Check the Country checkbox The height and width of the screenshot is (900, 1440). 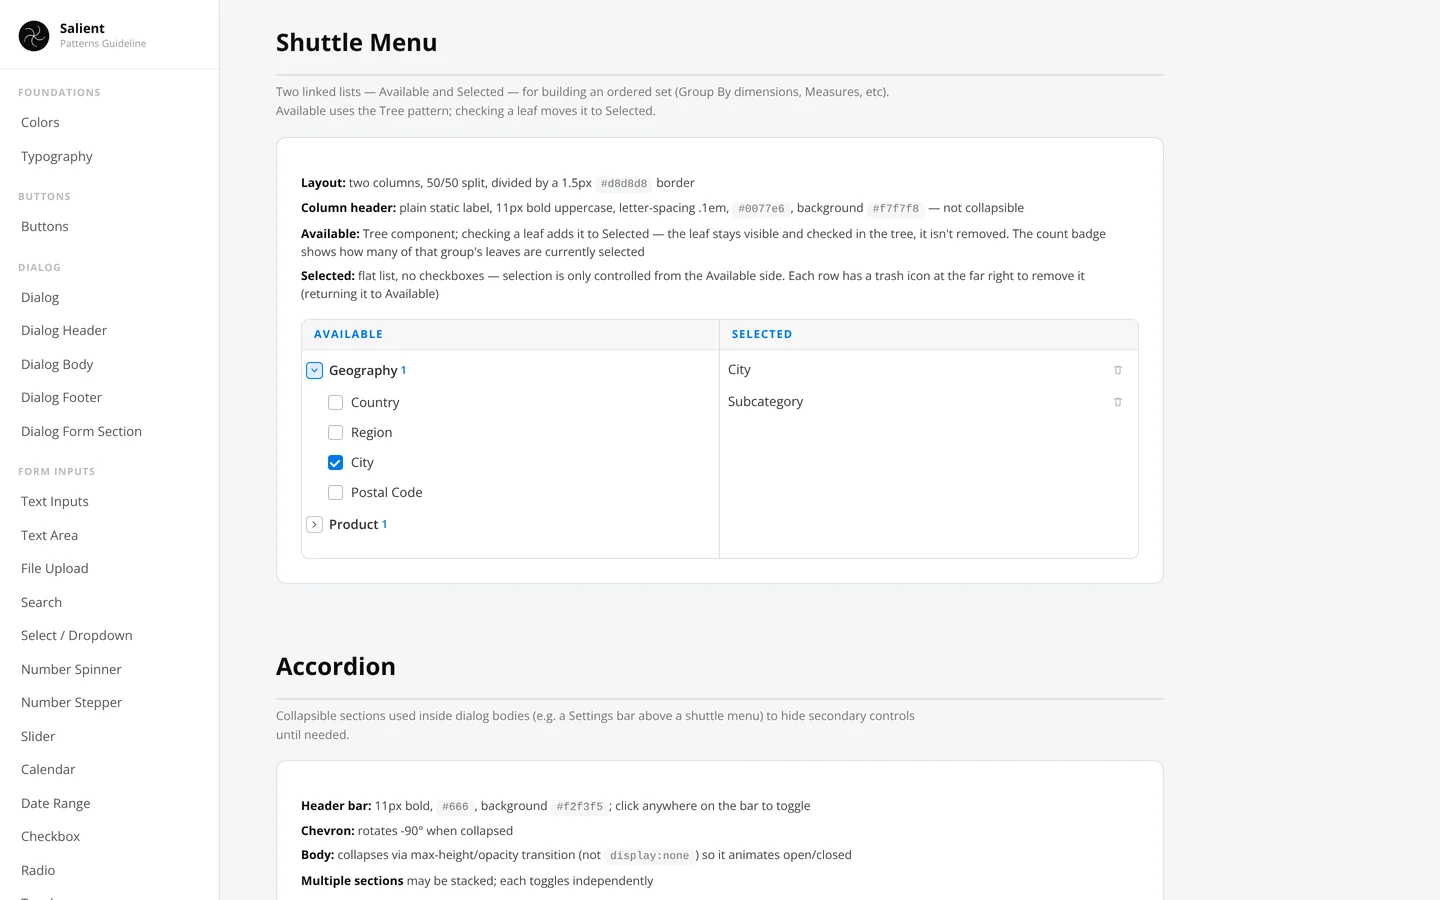tap(336, 403)
